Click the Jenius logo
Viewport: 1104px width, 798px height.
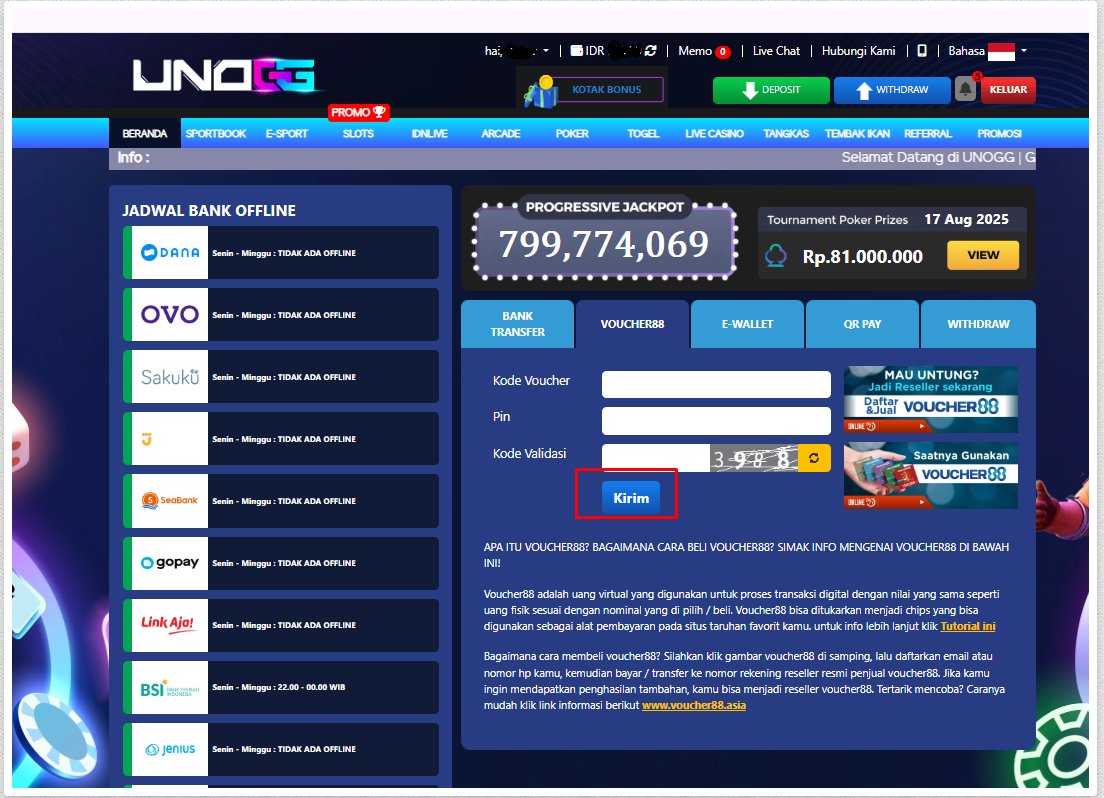point(170,749)
